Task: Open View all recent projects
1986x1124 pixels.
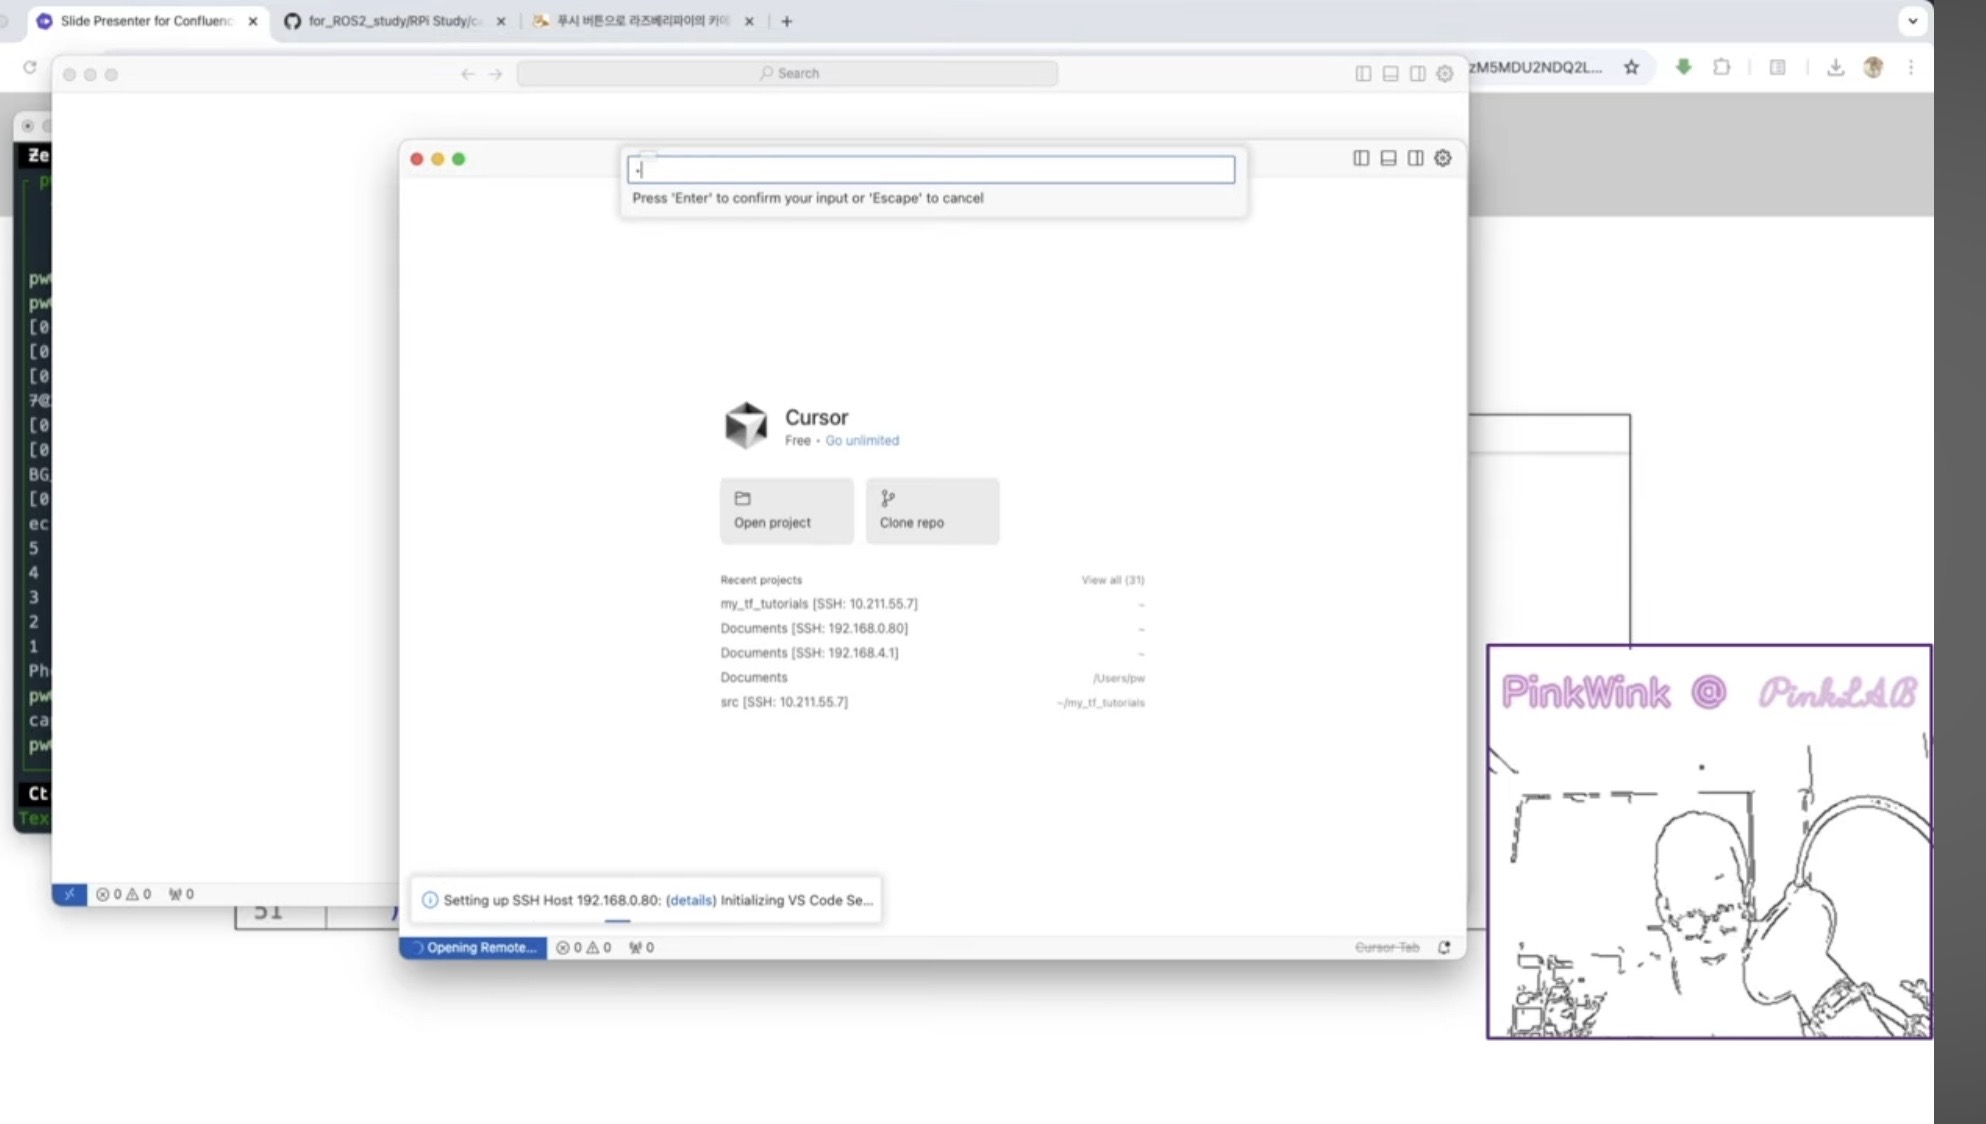Action: pyautogui.click(x=1112, y=580)
